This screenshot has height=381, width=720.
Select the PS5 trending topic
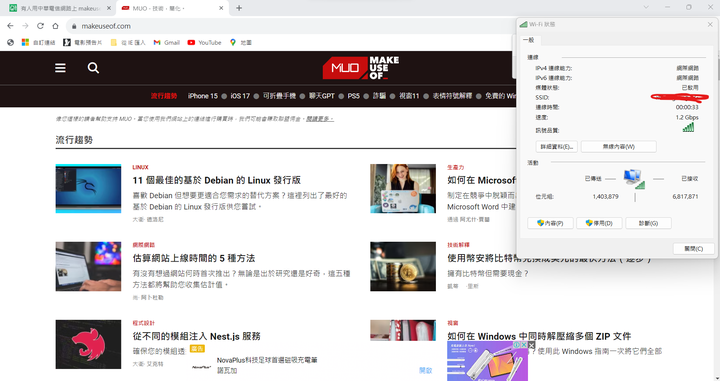[x=354, y=96]
